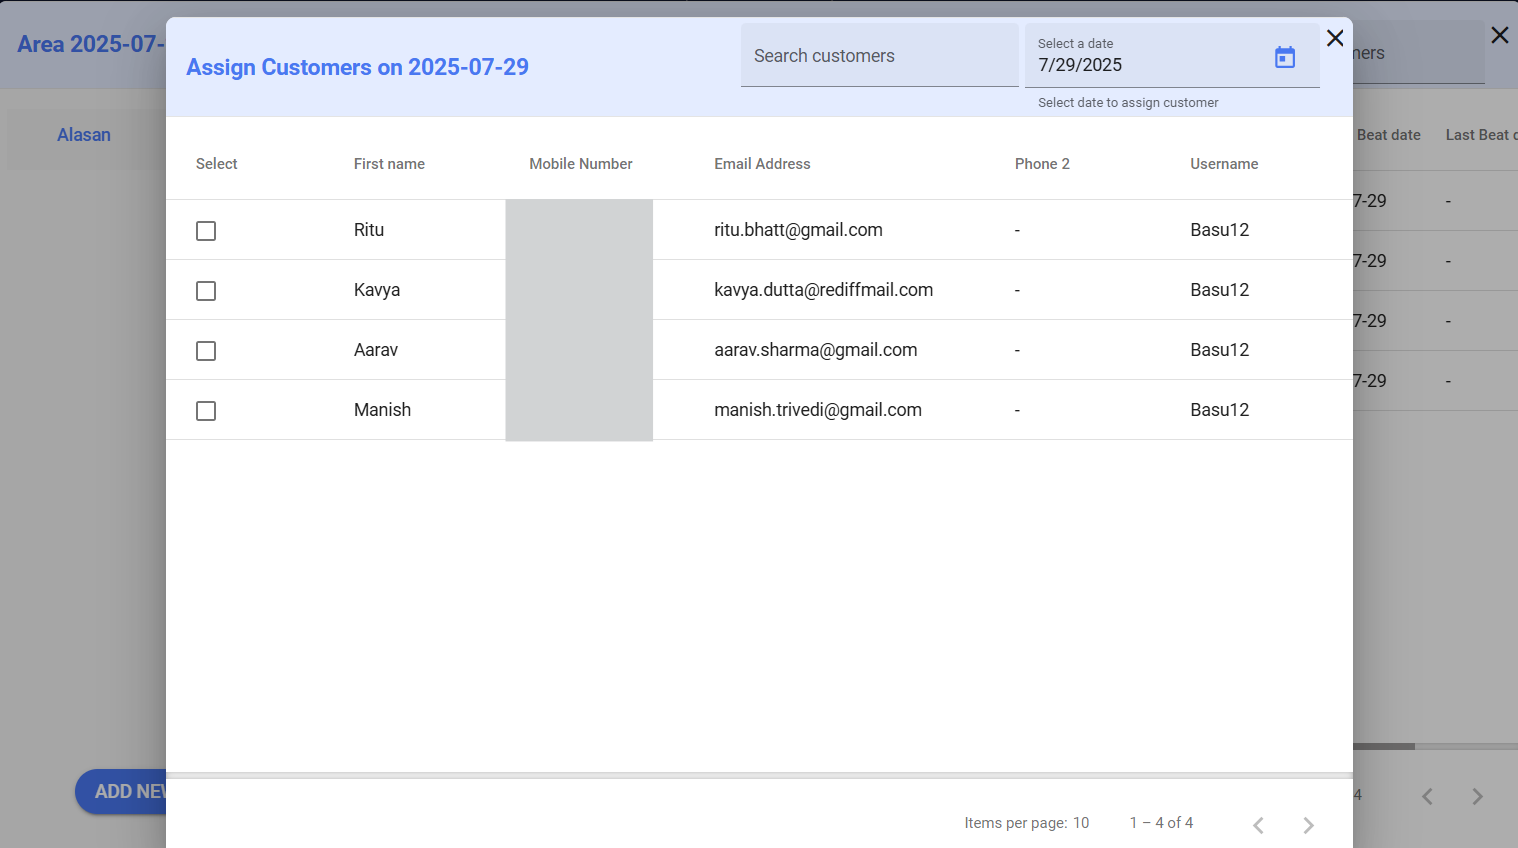Viewport: 1518px width, 848px height.
Task: Go to previous page in dialog paginator
Action: [x=1258, y=825]
